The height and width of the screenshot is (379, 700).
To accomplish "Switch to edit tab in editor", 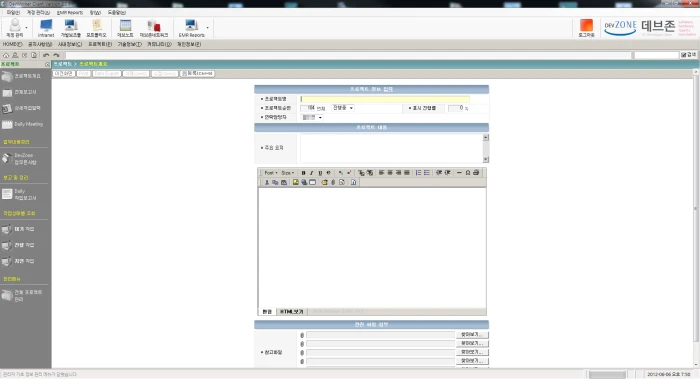I will [x=267, y=312].
